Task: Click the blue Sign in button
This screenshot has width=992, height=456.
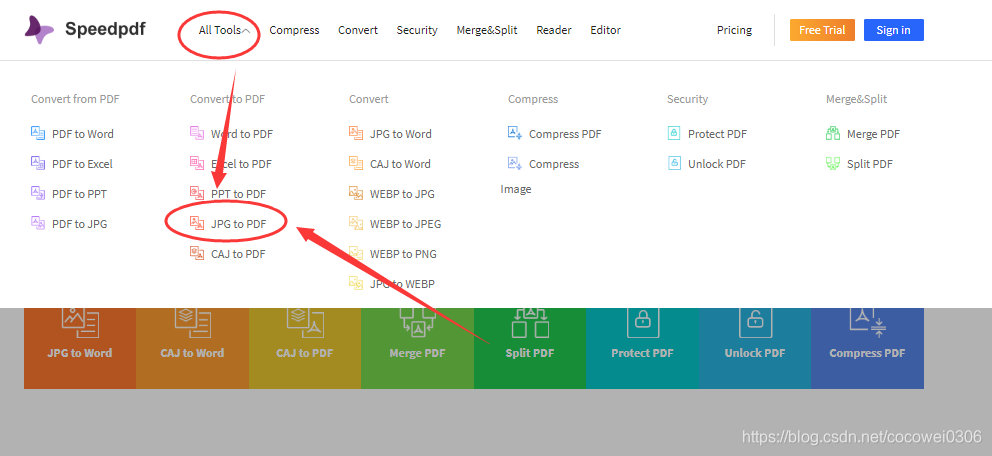Action: [893, 30]
